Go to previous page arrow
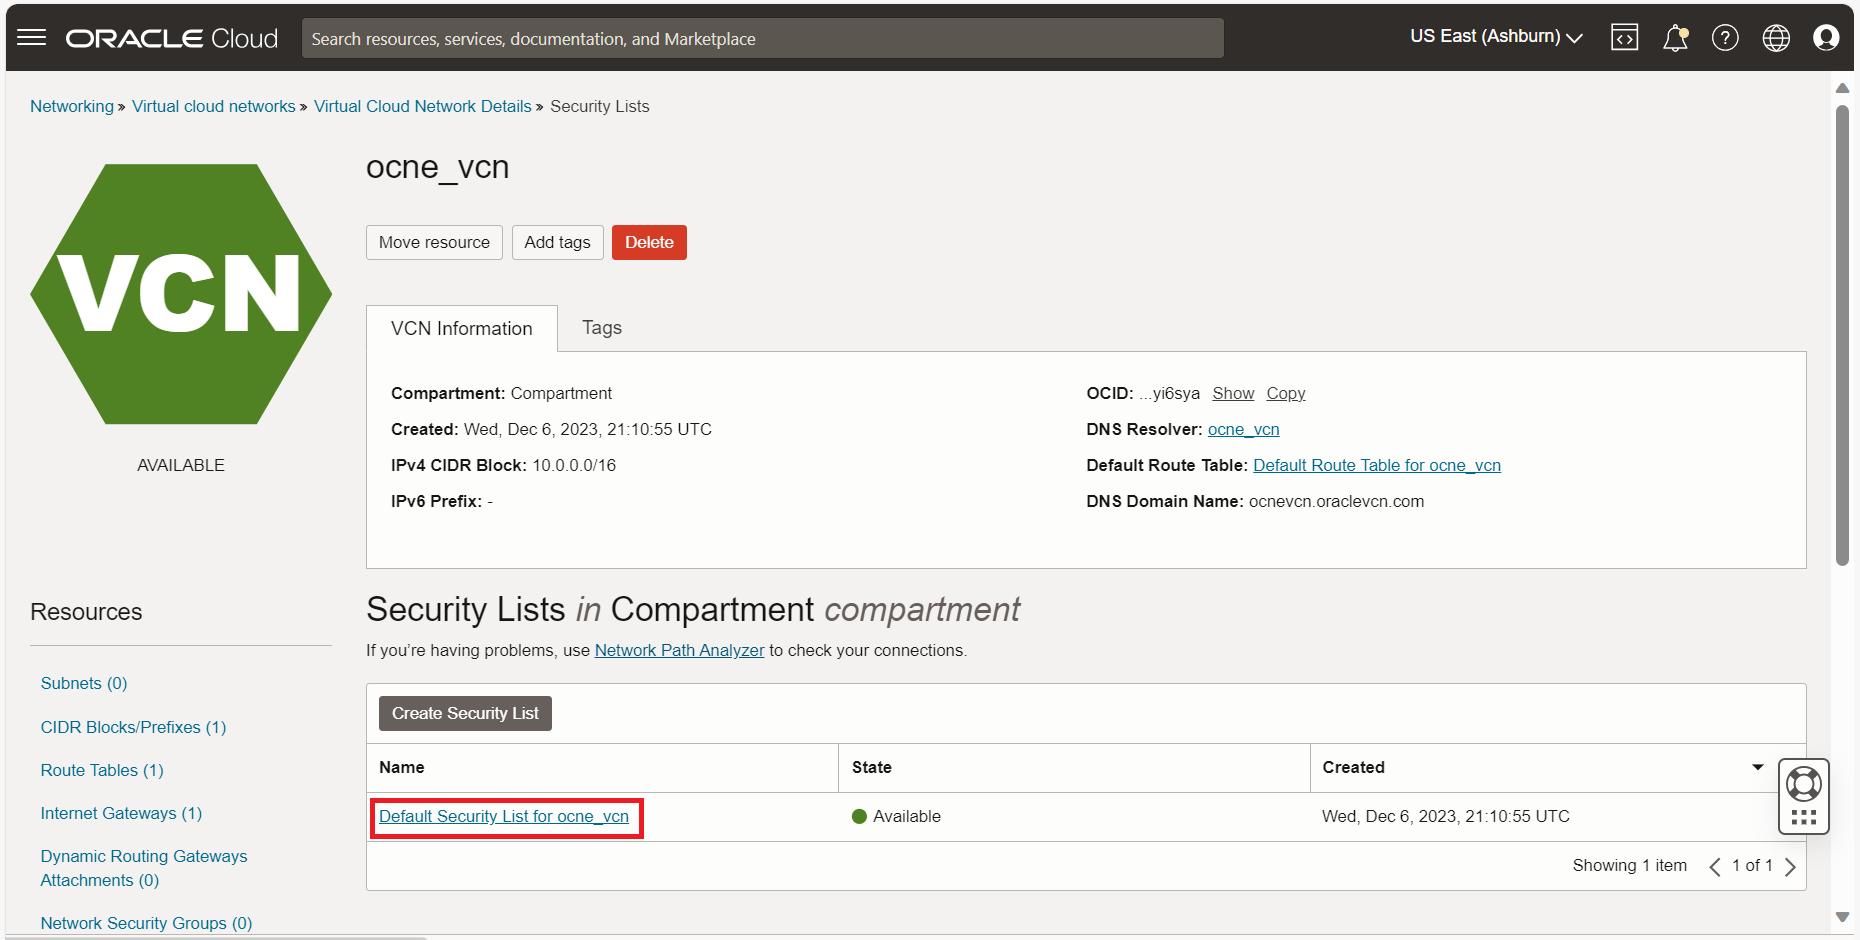This screenshot has width=1860, height=940. point(1714,867)
